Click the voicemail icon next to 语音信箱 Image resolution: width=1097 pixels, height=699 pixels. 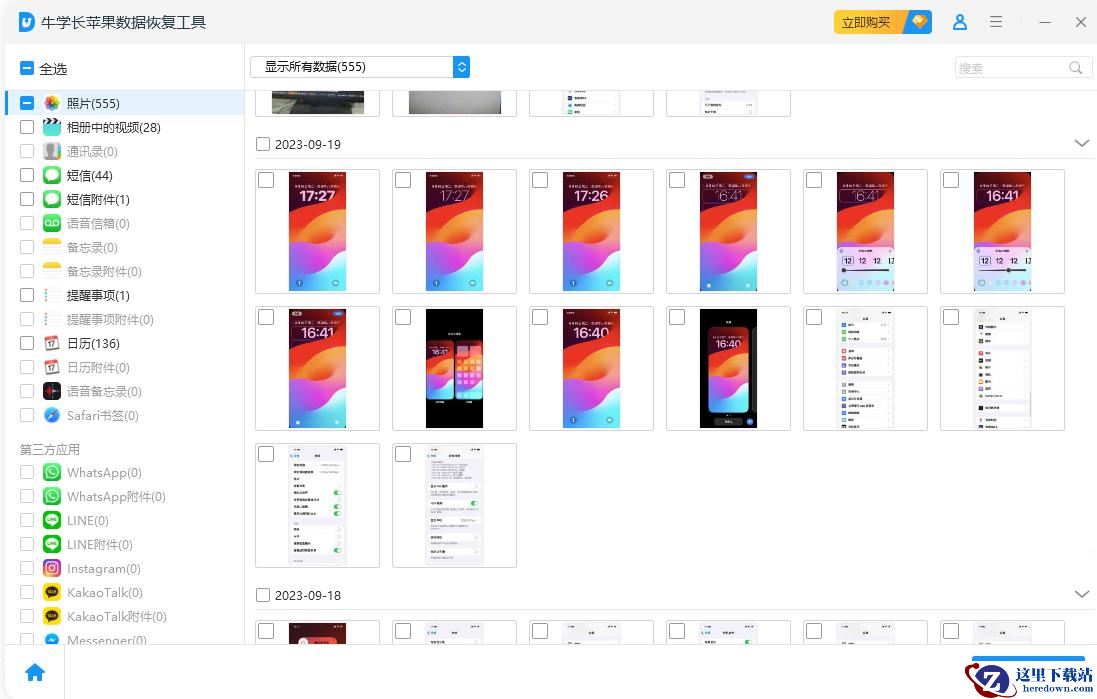coord(52,223)
